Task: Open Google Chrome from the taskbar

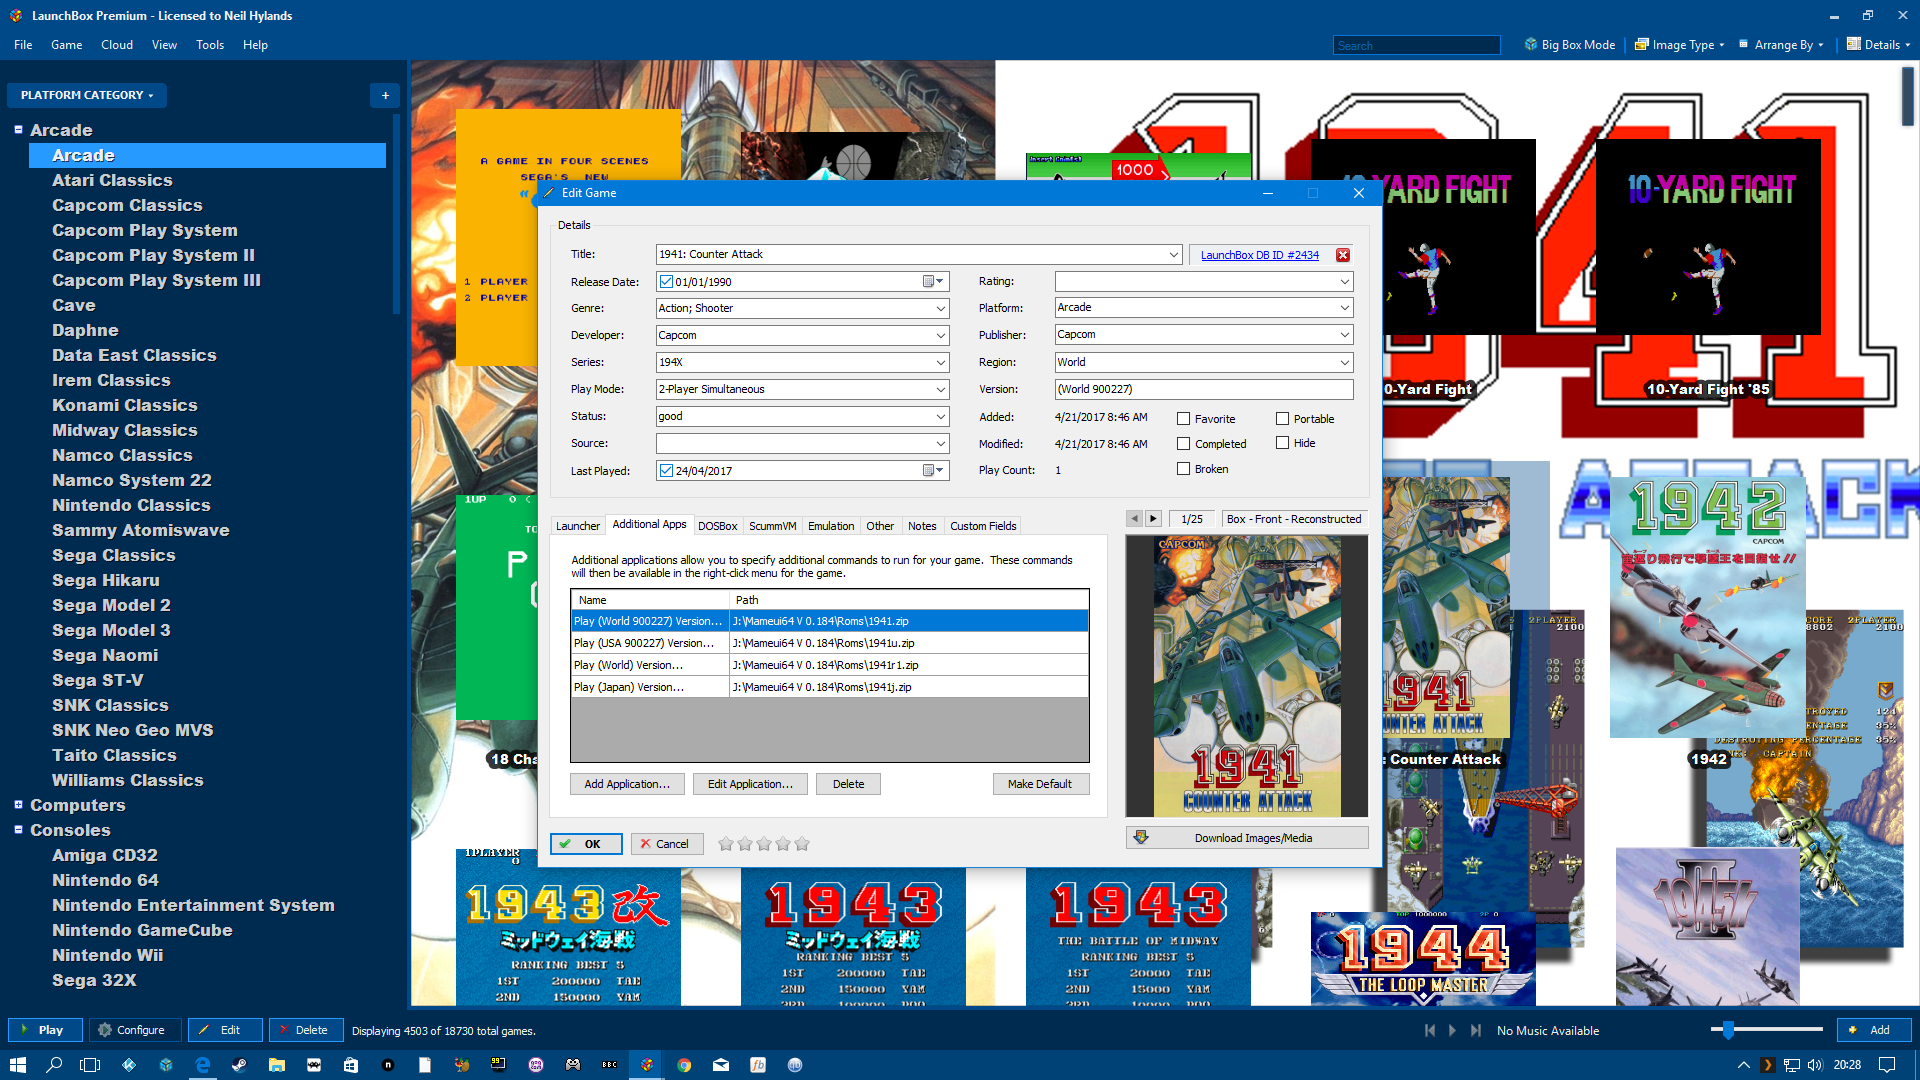Action: [684, 1065]
